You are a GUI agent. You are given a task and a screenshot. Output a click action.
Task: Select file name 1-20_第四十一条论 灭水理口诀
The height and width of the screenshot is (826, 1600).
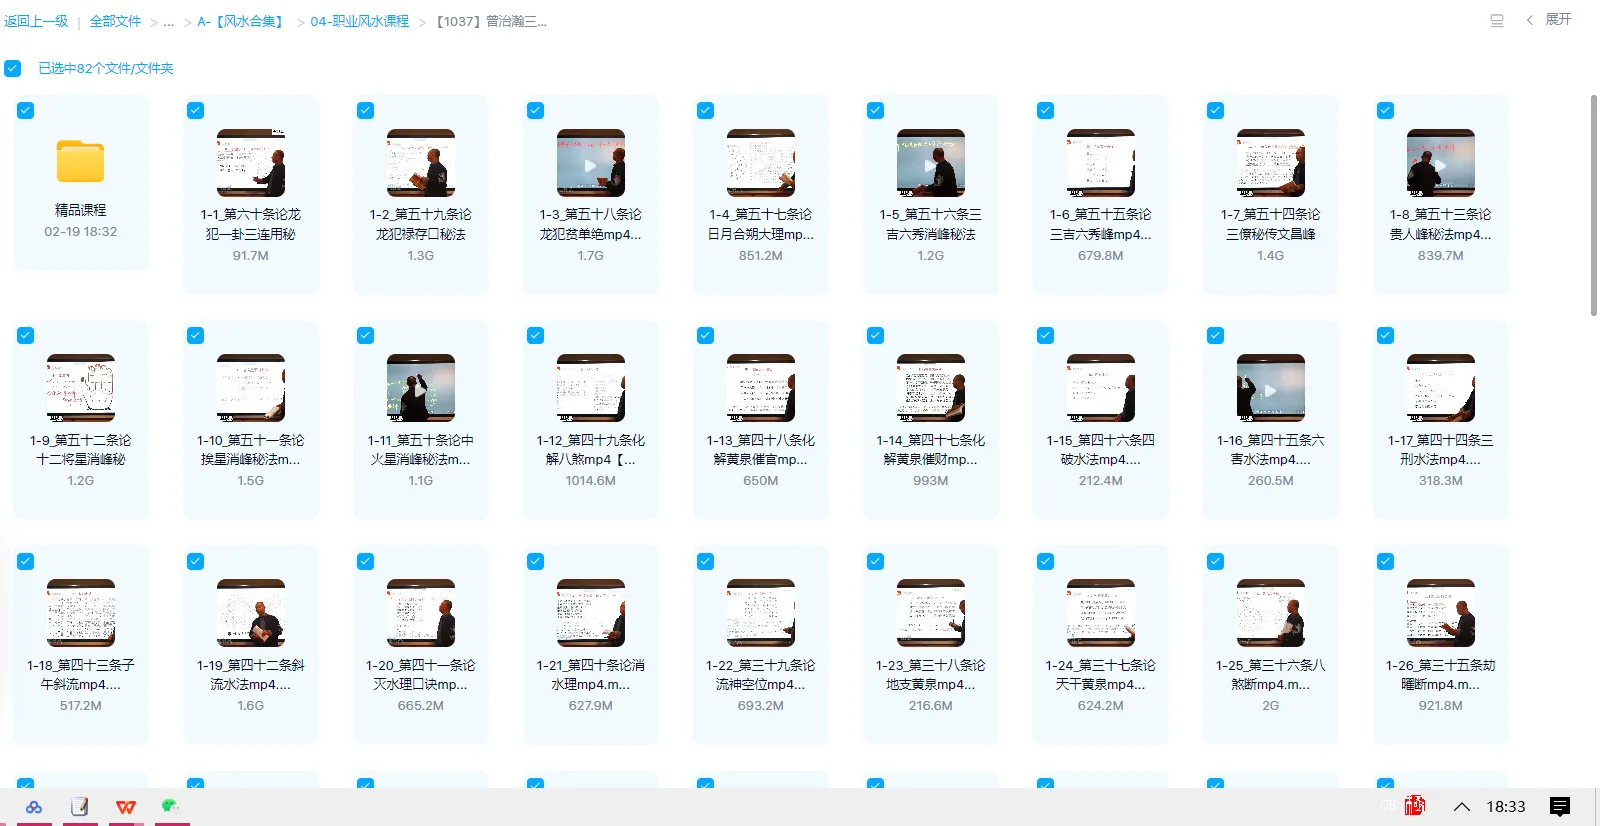point(421,675)
